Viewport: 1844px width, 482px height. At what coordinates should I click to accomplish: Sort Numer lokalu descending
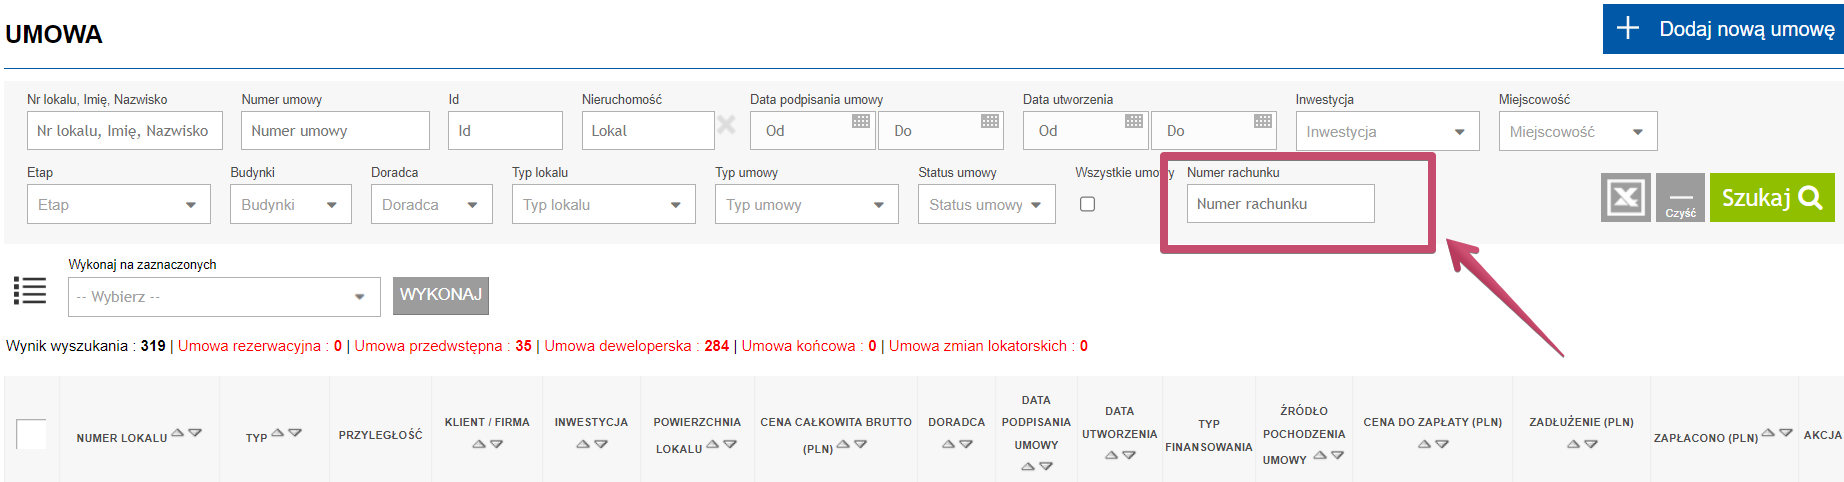[195, 433]
